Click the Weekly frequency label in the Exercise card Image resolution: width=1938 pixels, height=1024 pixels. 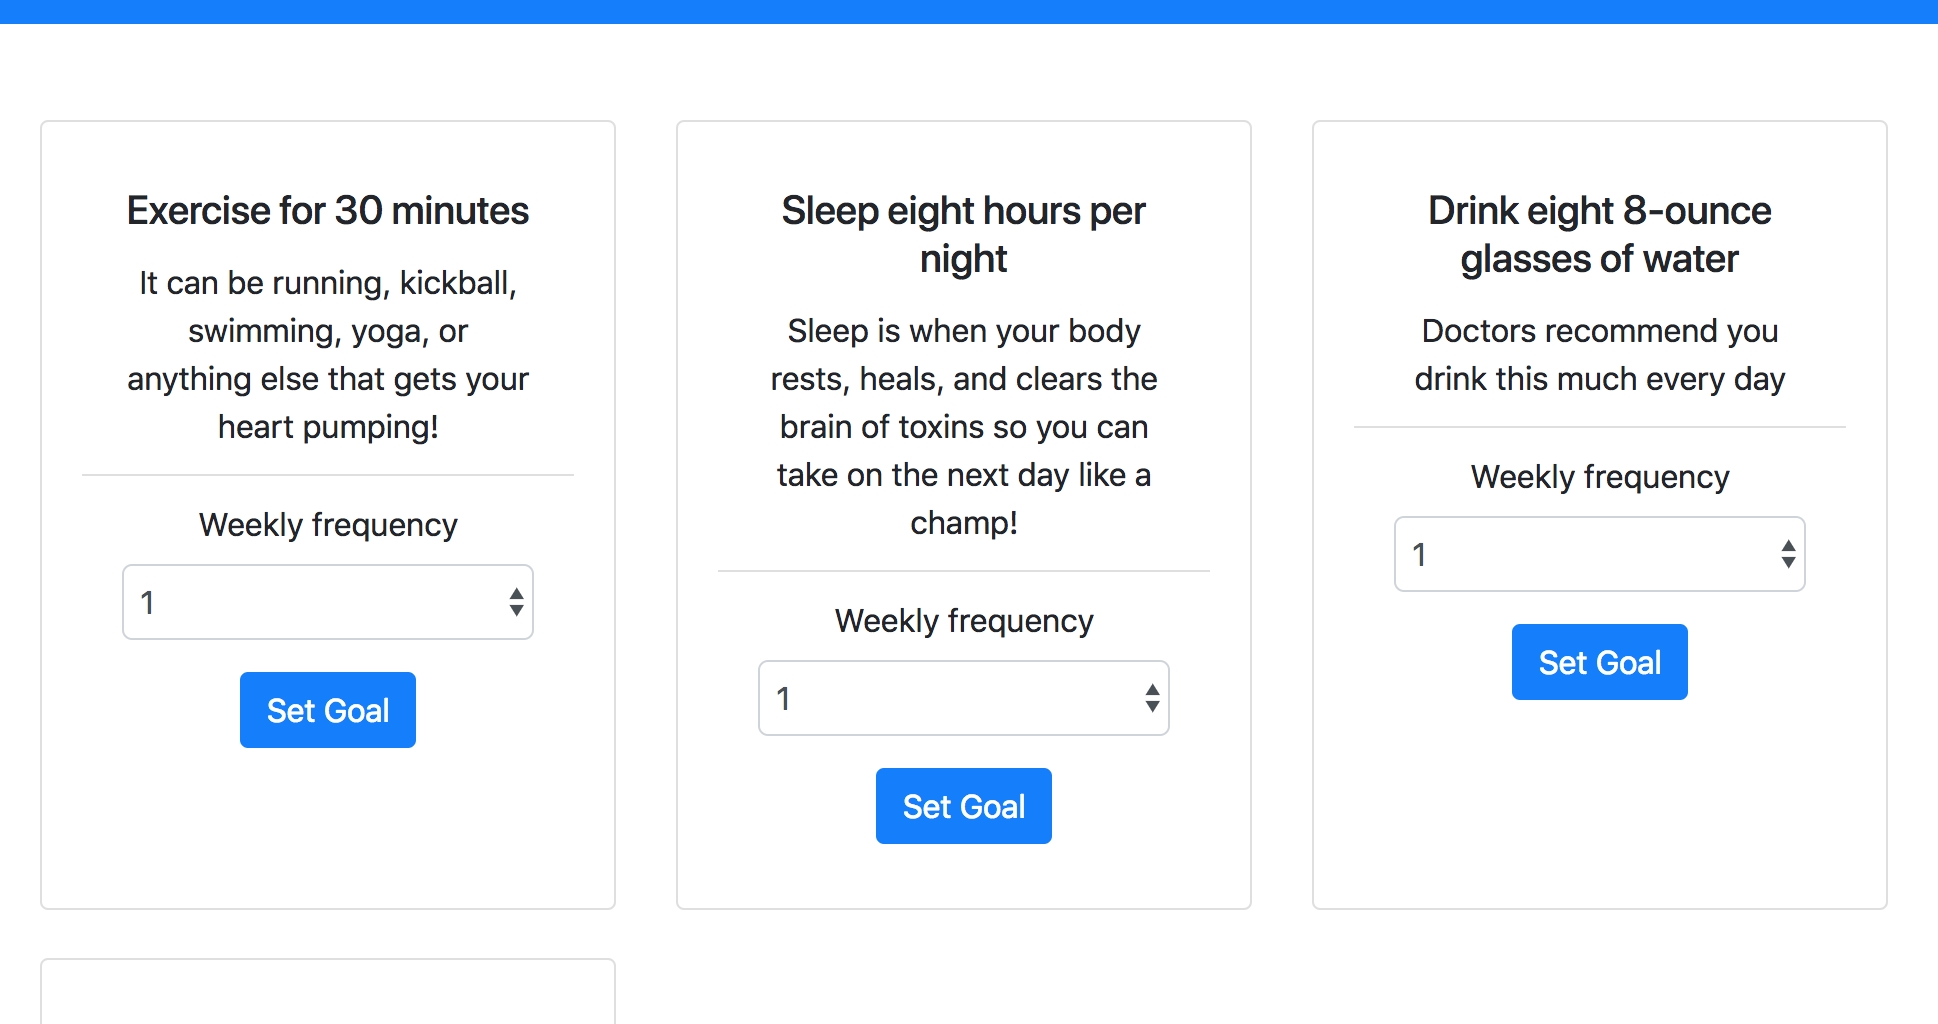(x=328, y=525)
